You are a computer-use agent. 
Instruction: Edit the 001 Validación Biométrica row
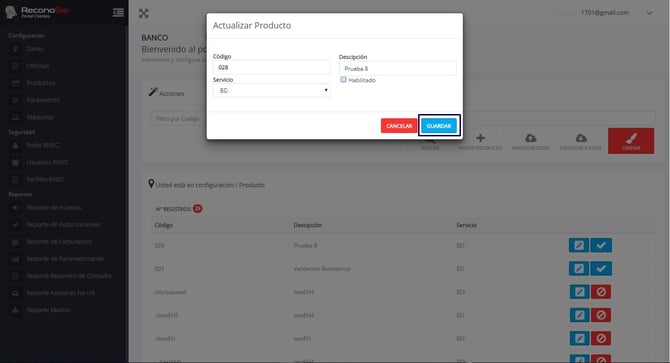(579, 269)
